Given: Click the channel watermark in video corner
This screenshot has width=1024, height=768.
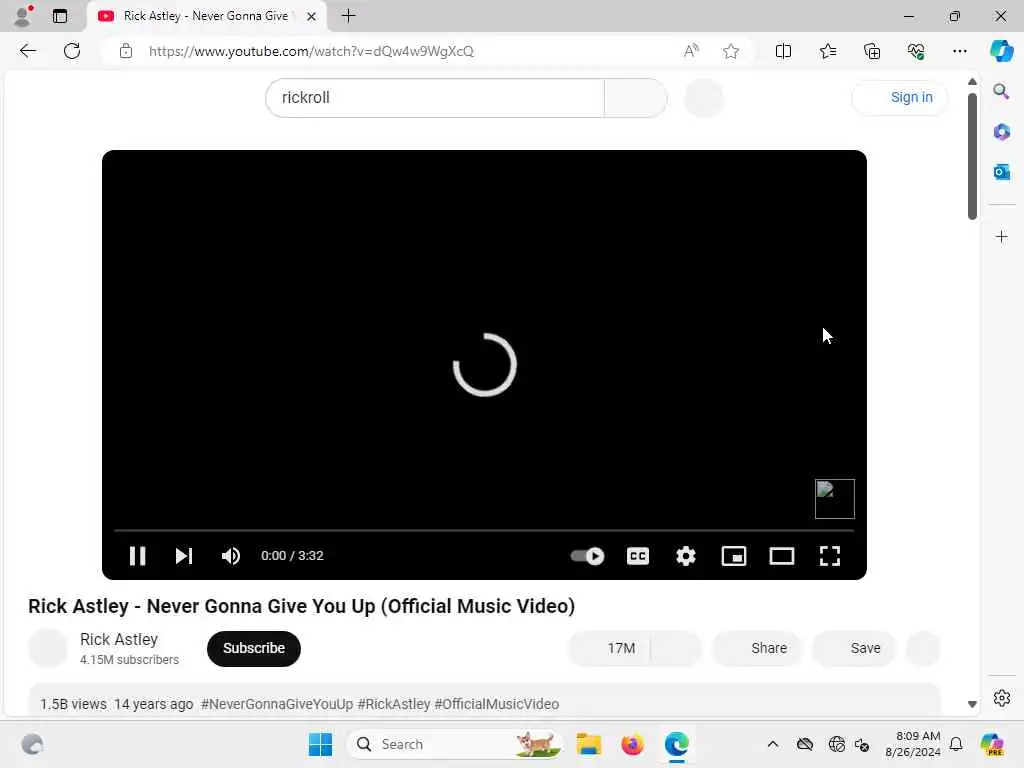Looking at the screenshot, I should [835, 499].
